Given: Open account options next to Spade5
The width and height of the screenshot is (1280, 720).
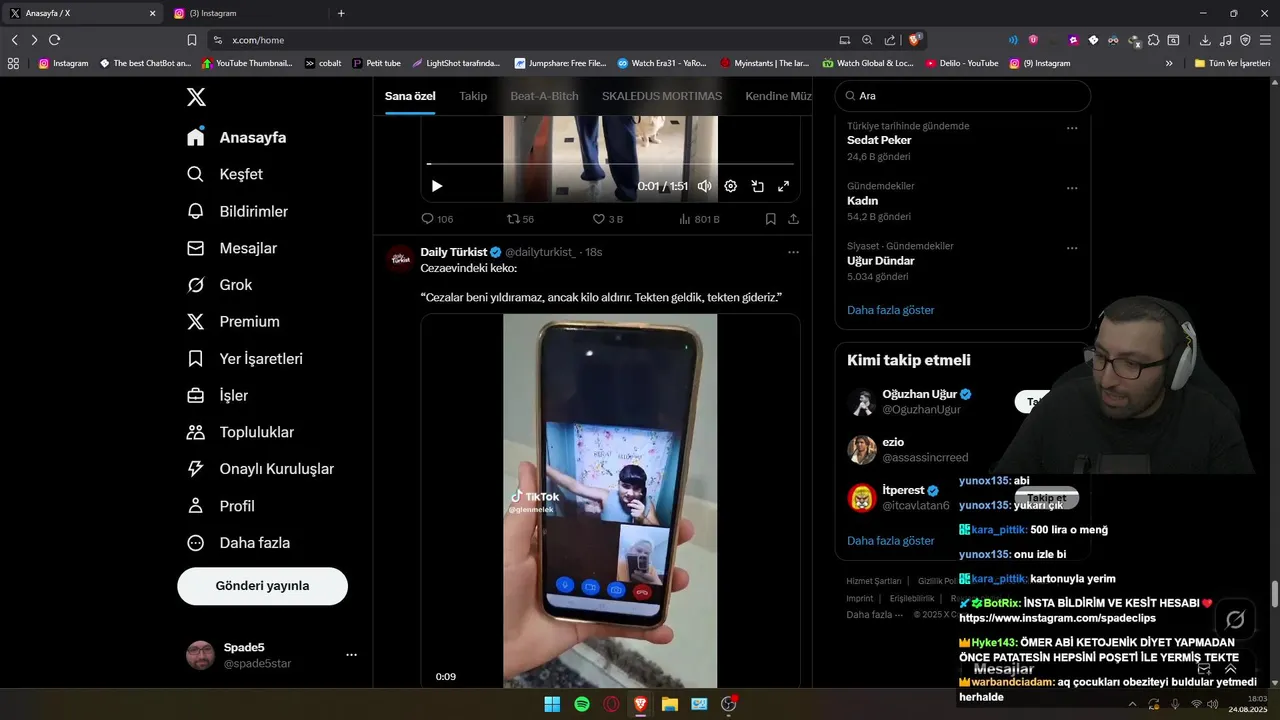Looking at the screenshot, I should [x=351, y=655].
